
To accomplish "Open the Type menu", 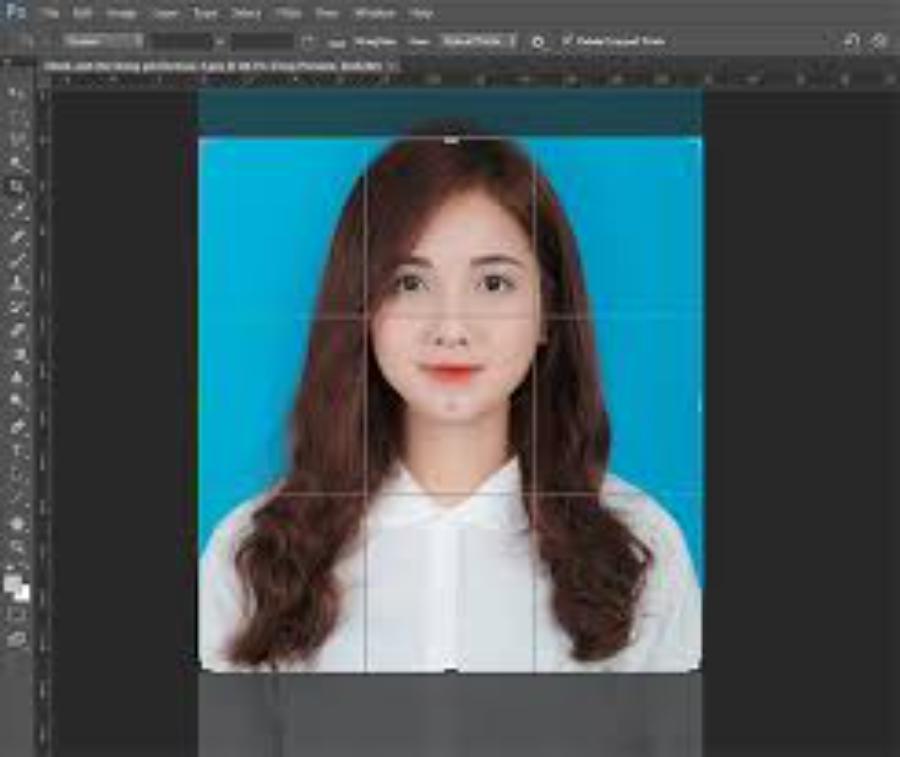I will tap(205, 13).
